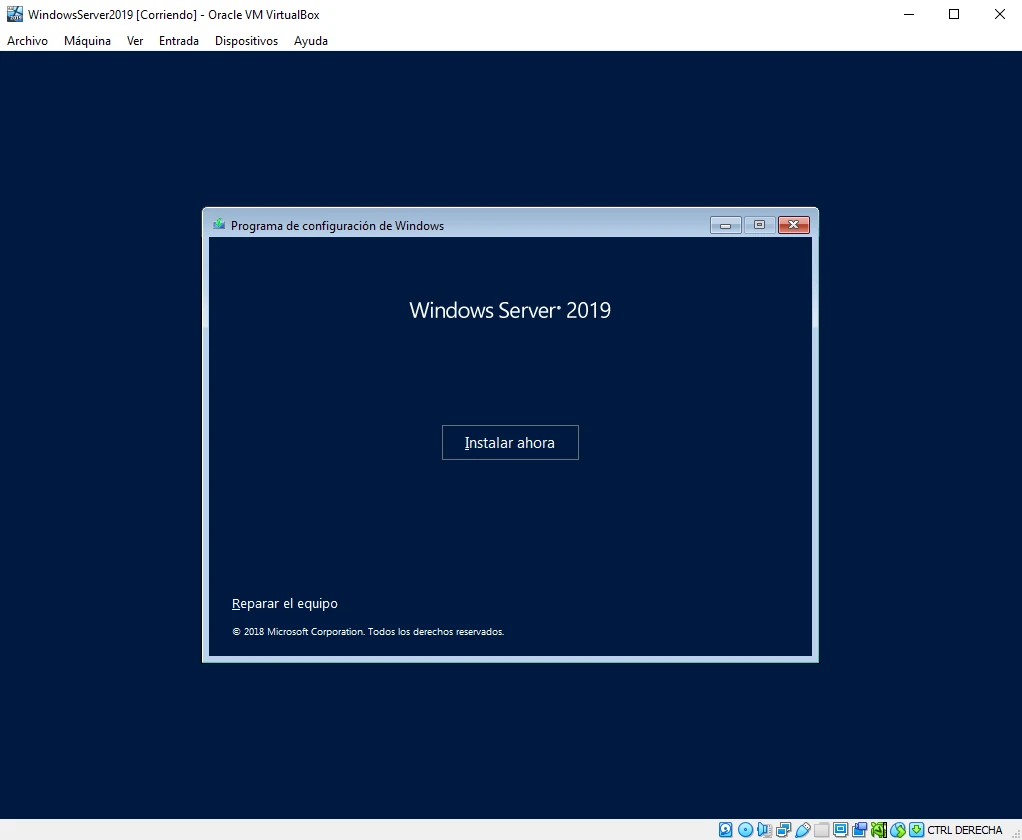Close the Windows Setup dialog
The image size is (1022, 840).
point(793,225)
